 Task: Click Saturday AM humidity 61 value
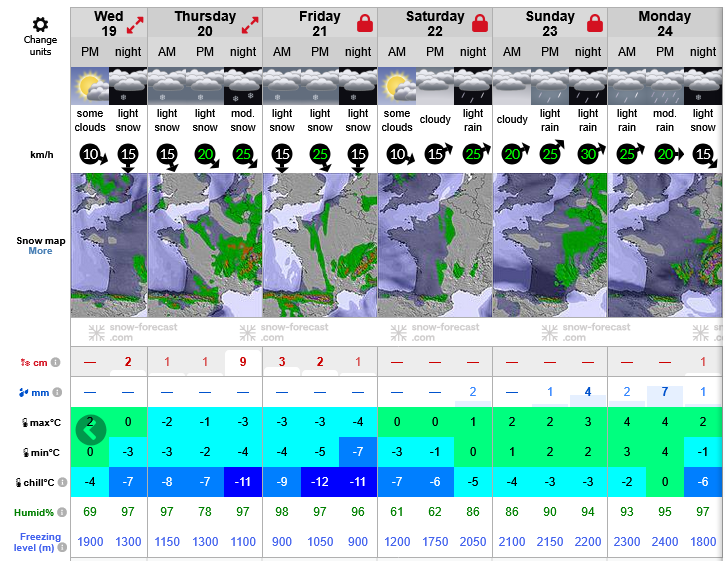(x=397, y=512)
